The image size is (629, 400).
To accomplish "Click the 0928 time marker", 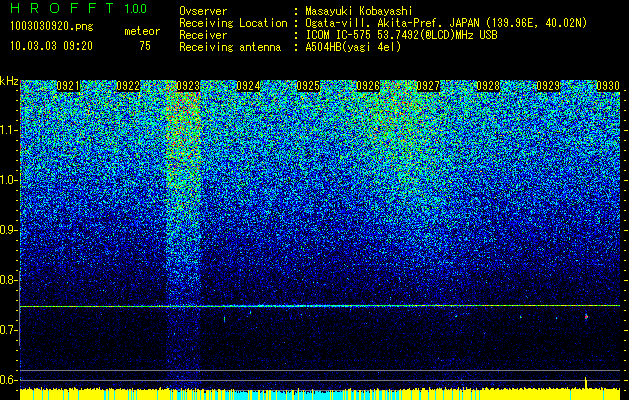I will click(488, 86).
